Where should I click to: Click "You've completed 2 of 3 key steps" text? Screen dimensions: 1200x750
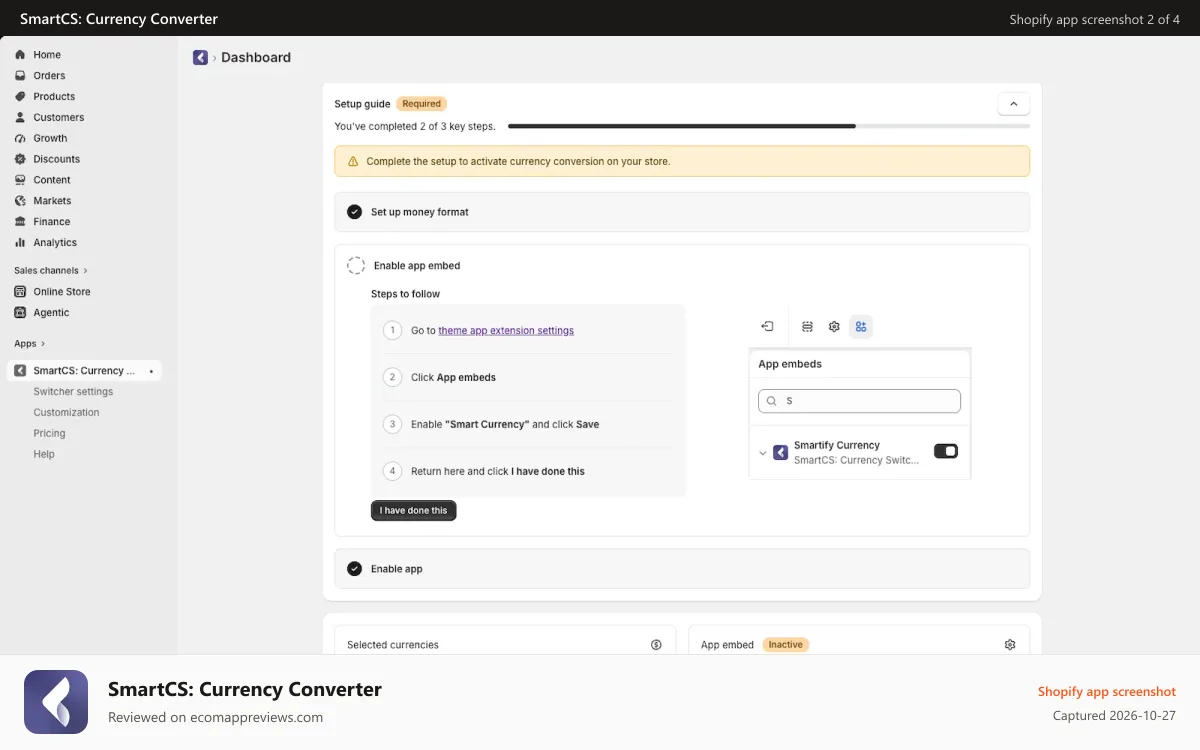coord(415,127)
